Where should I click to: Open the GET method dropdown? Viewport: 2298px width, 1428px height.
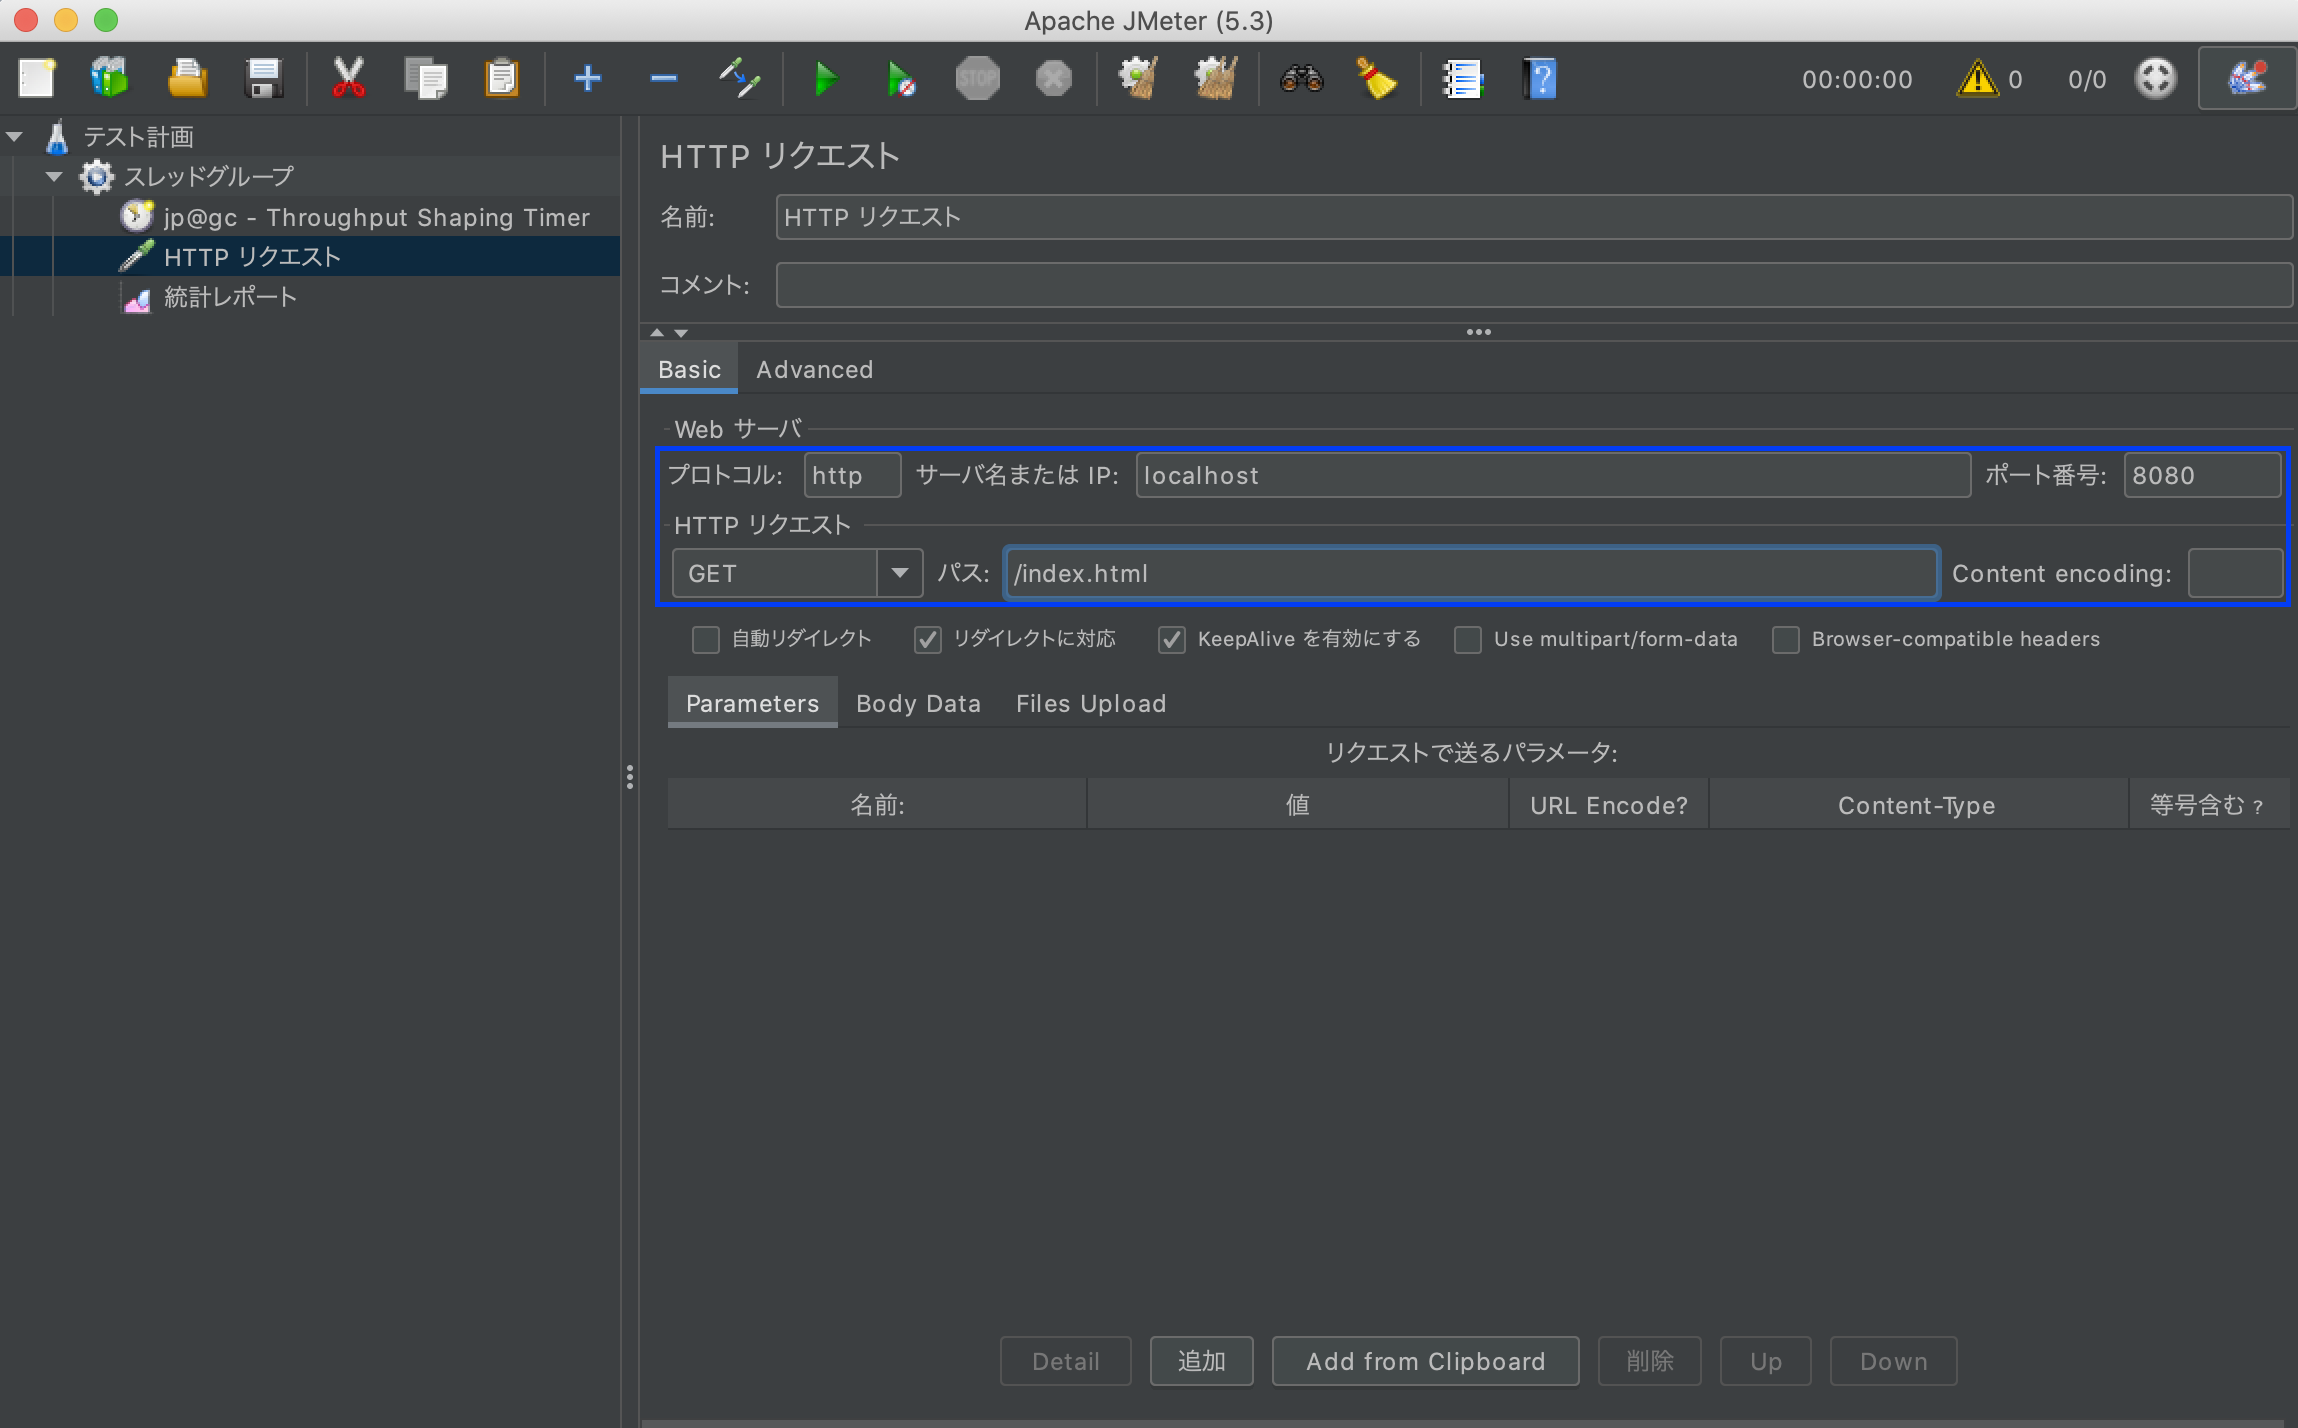899,573
